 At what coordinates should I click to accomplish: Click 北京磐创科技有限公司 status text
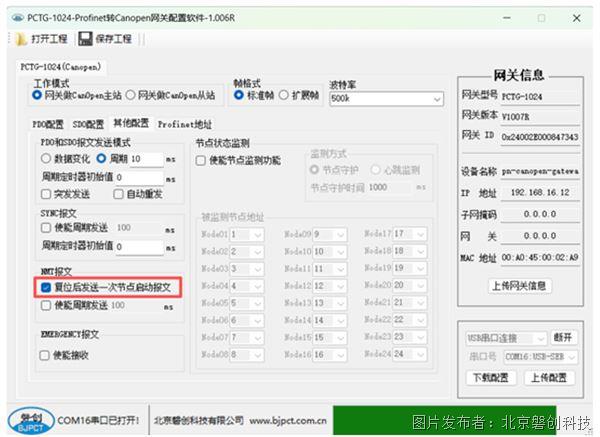tap(199, 421)
